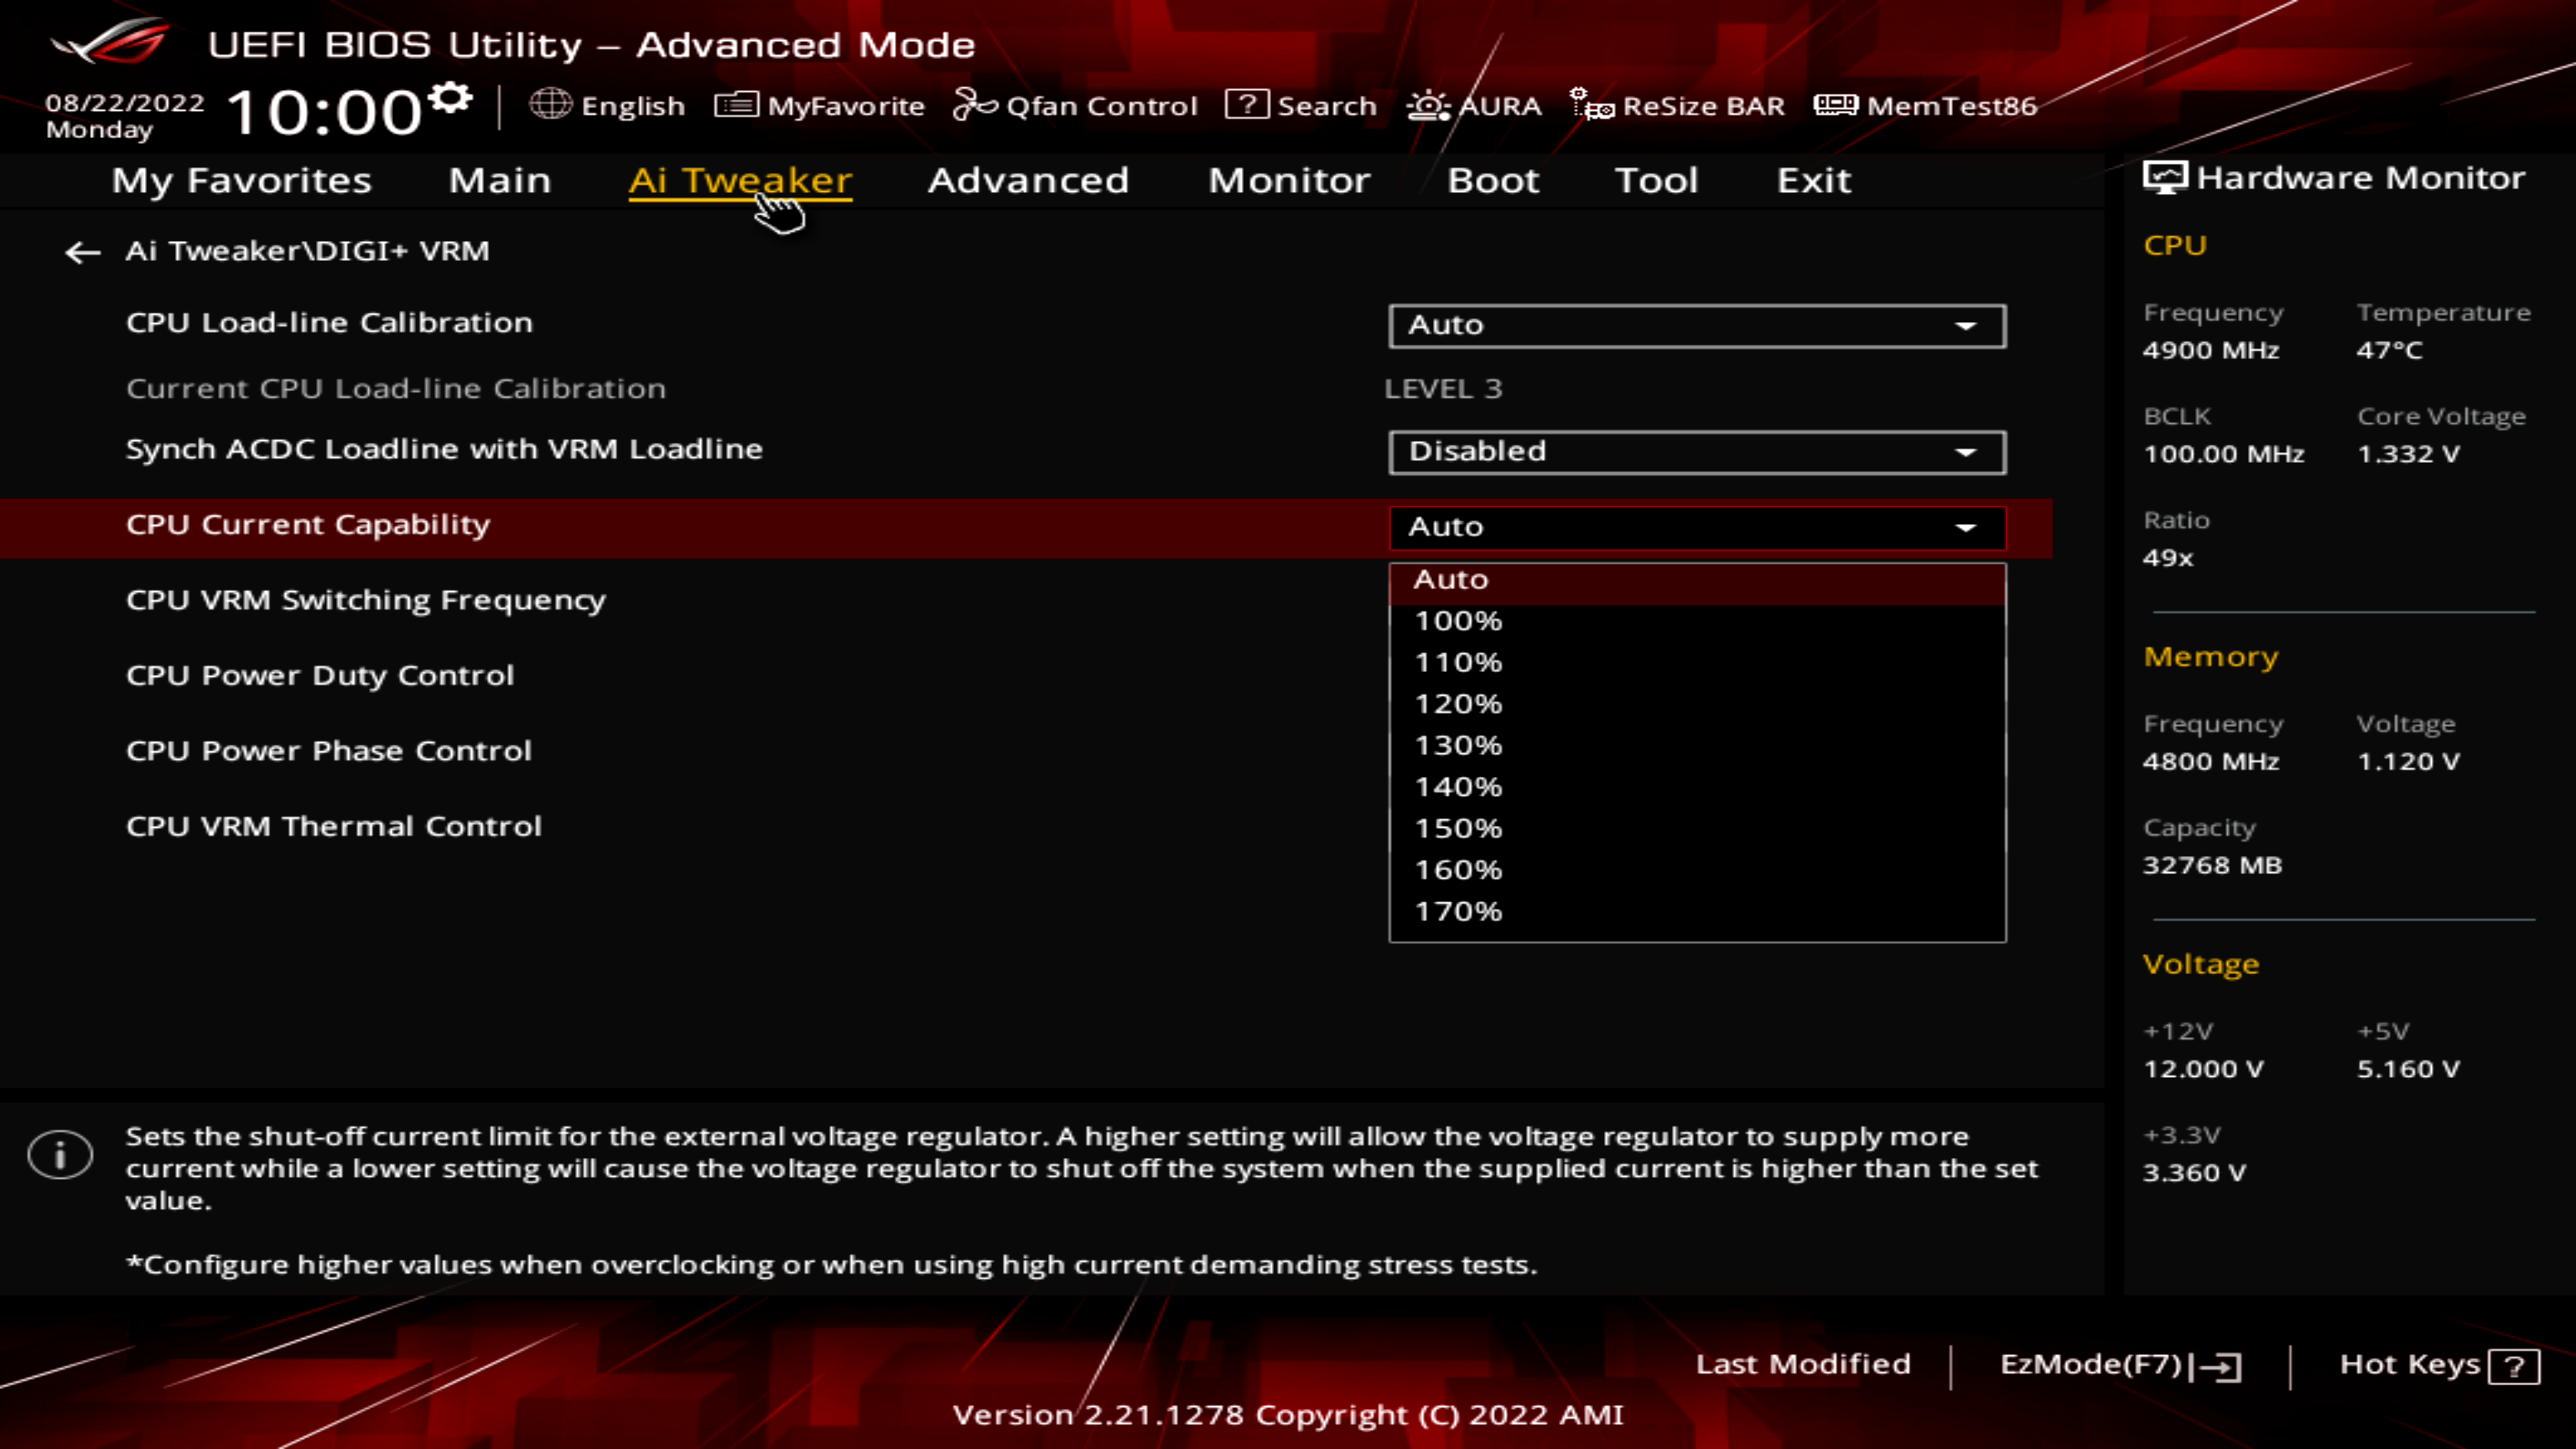
Task: Select 140% in the dropdown list
Action: [1458, 787]
